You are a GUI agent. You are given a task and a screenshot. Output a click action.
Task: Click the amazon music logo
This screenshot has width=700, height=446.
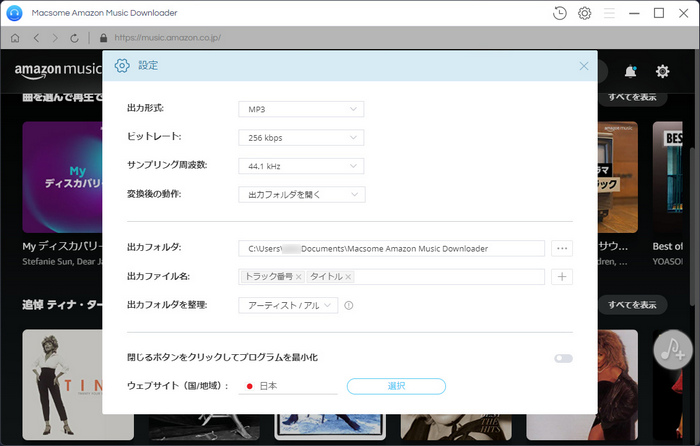coord(58,71)
